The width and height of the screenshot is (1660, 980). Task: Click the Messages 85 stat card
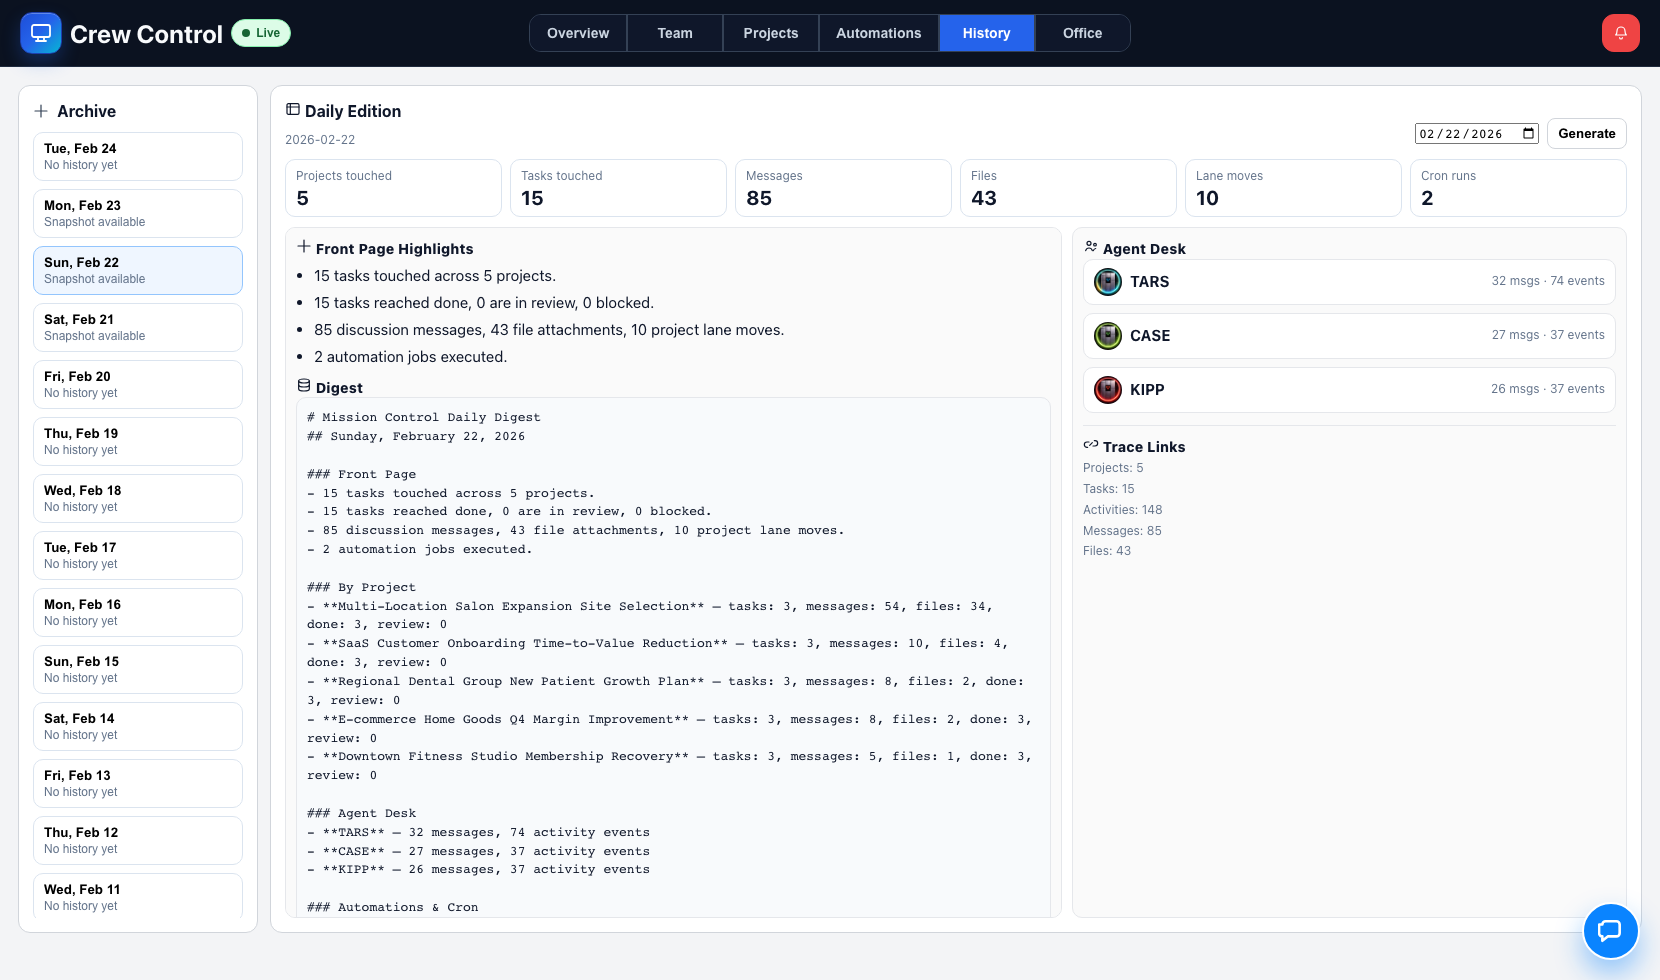coord(843,188)
